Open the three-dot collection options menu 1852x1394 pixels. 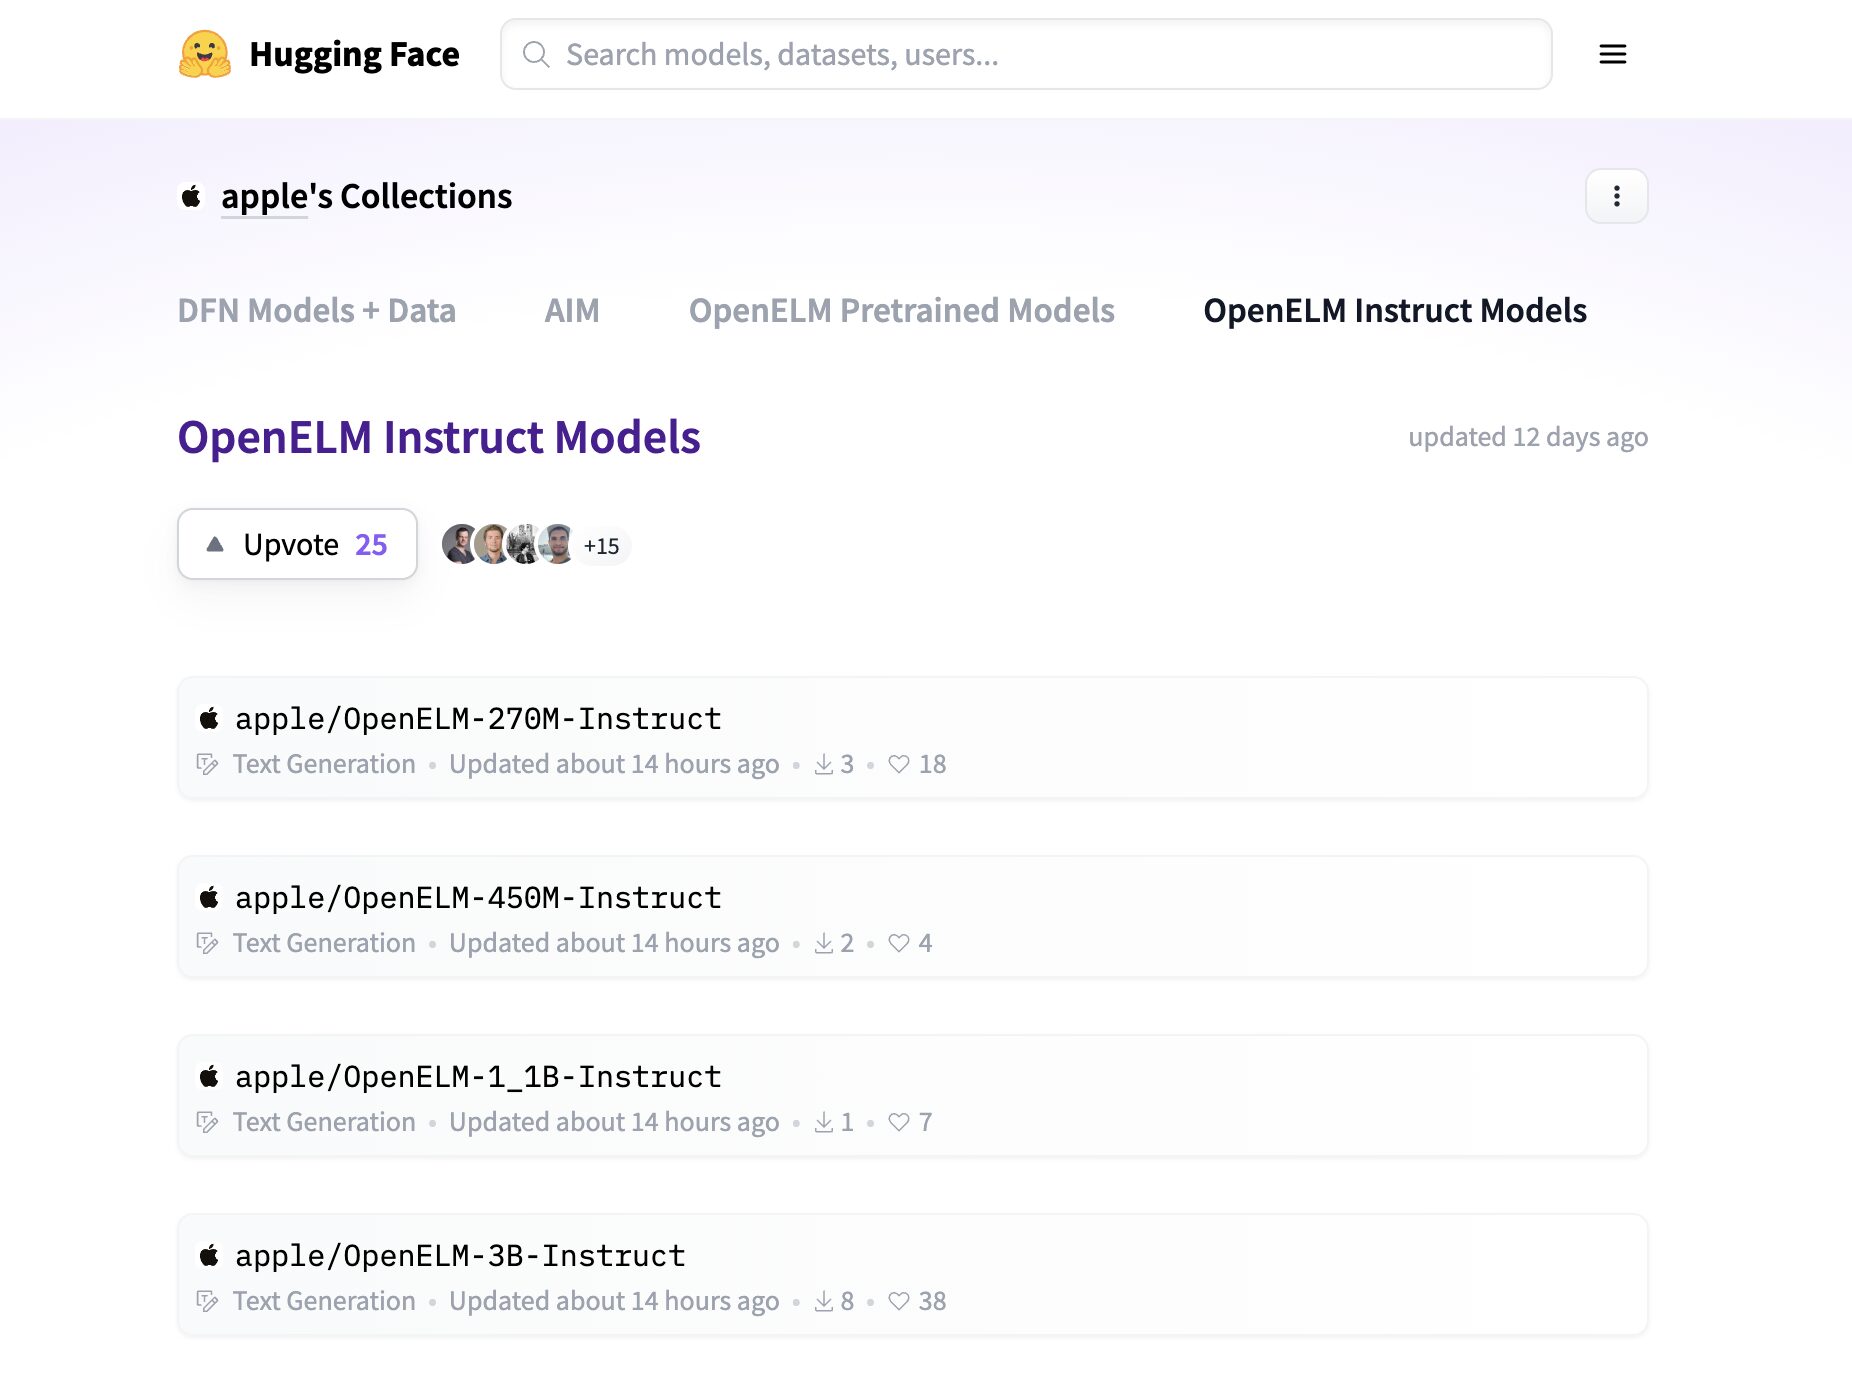coord(1616,196)
